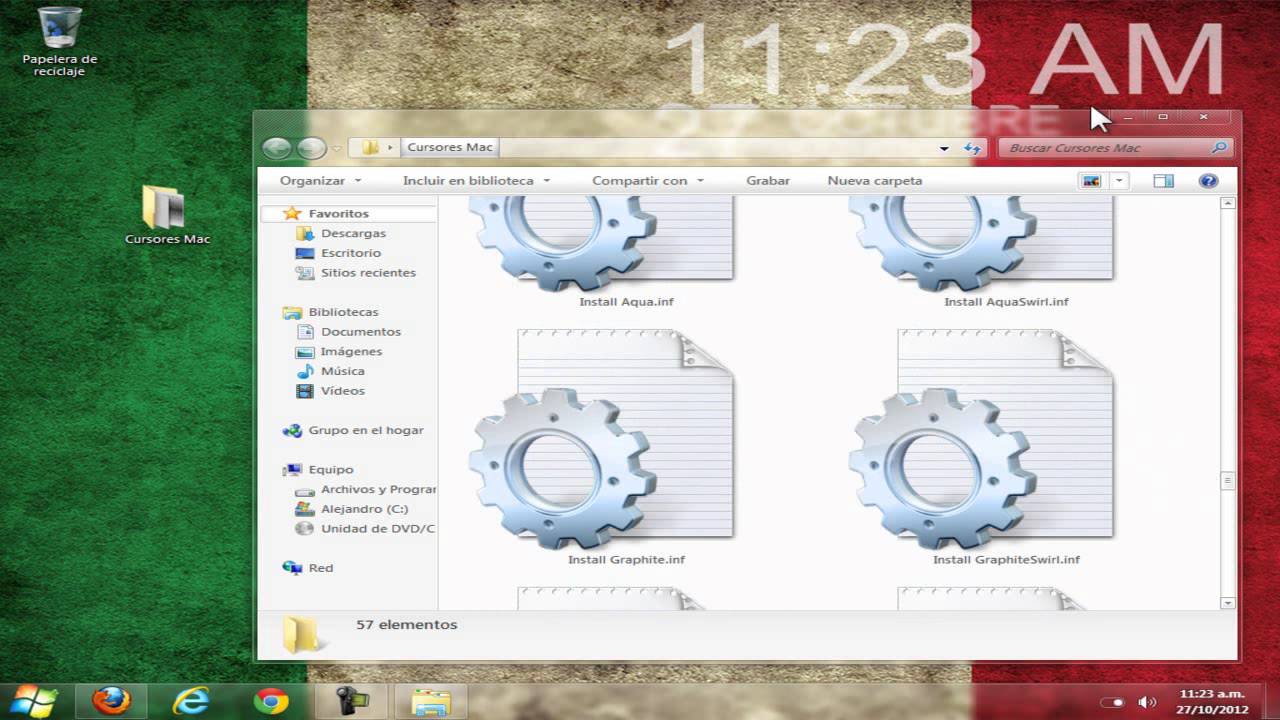Open Sitios recientes in sidebar
The height and width of the screenshot is (720, 1280).
368,273
